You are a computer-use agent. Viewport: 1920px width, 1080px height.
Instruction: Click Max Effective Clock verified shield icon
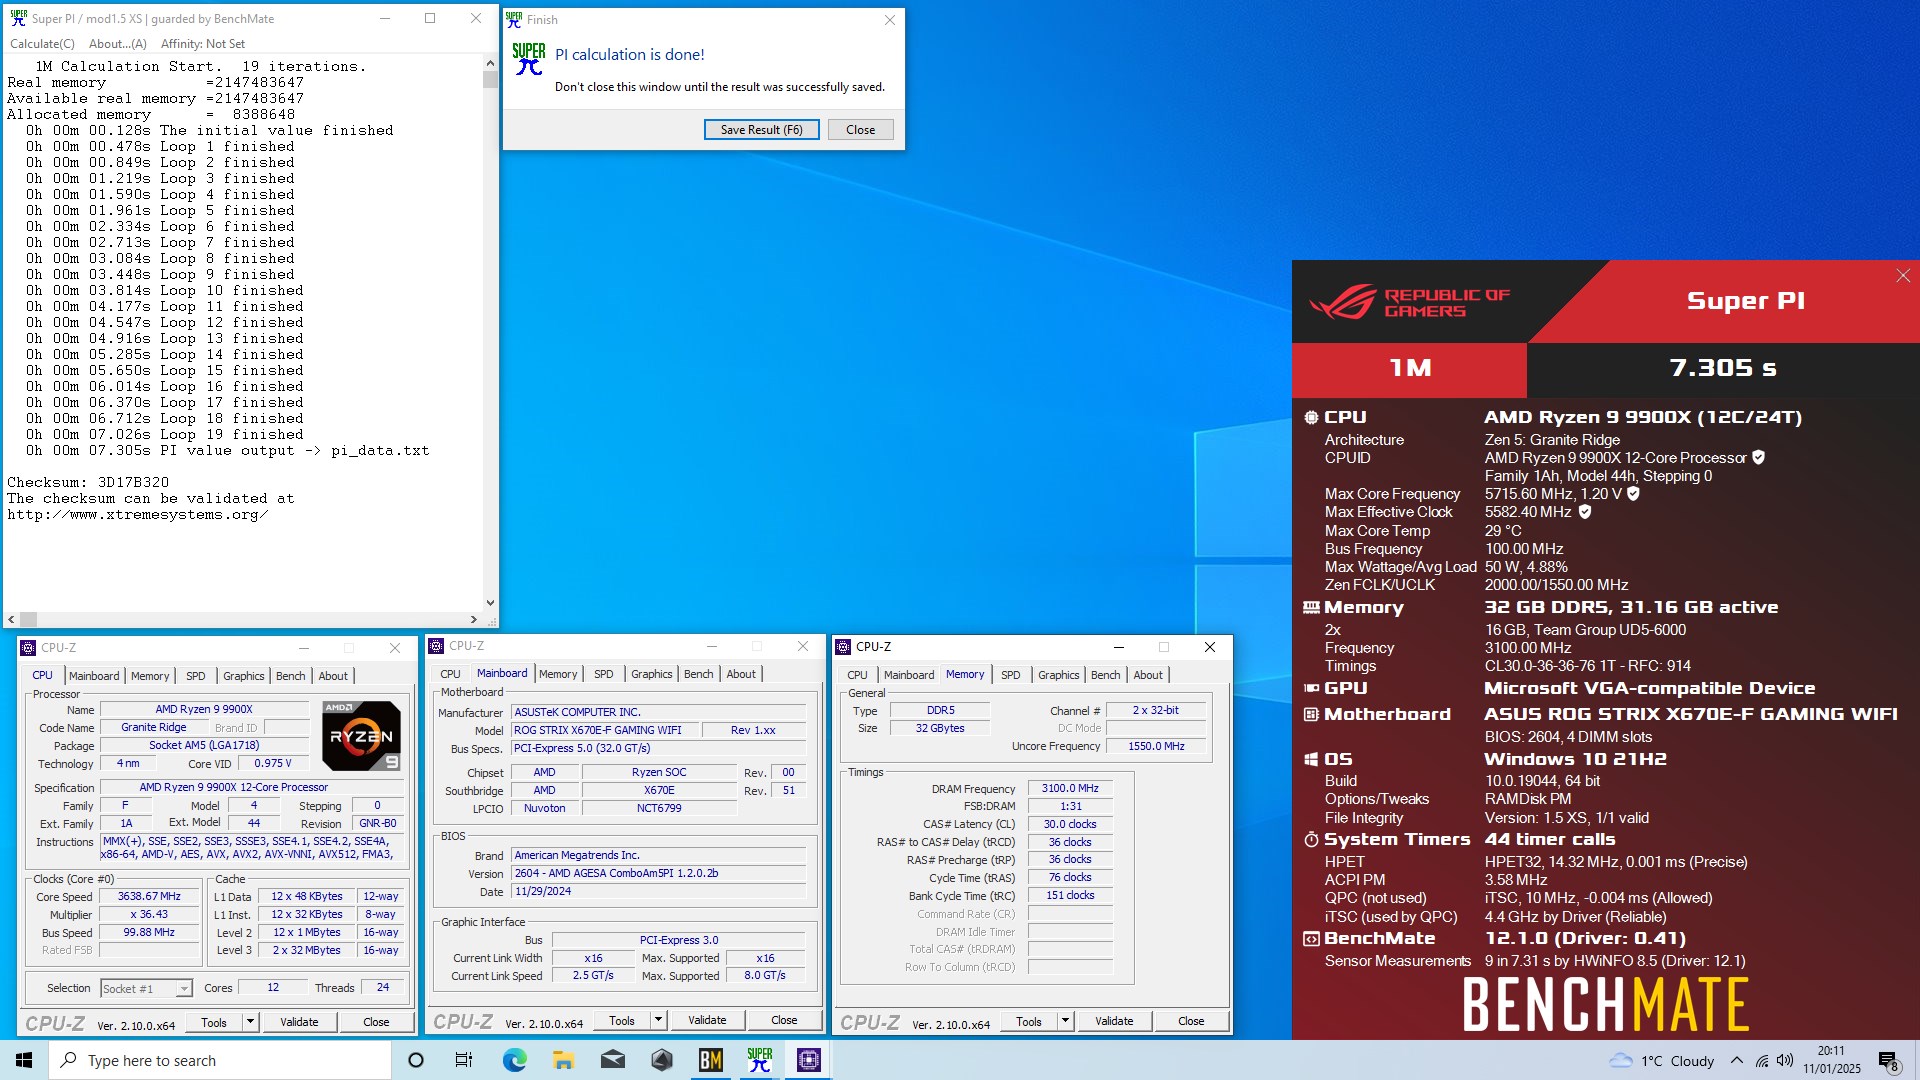tap(1585, 512)
